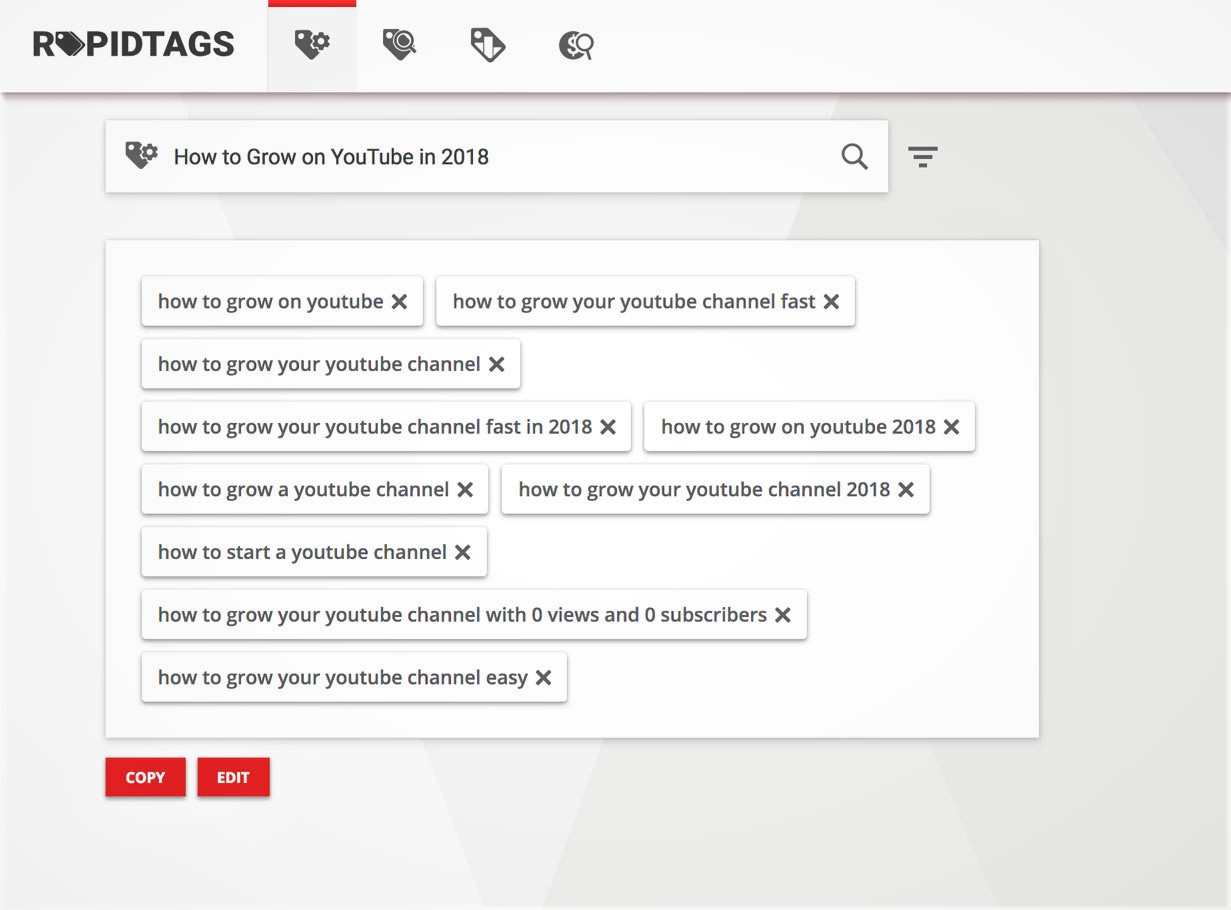Remove tag 'with 0 views and 0 subscribers'

pyautogui.click(x=783, y=615)
